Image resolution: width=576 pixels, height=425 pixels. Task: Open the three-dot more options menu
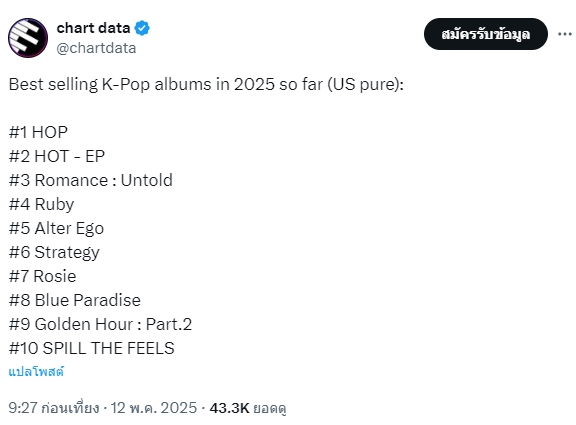tap(565, 34)
